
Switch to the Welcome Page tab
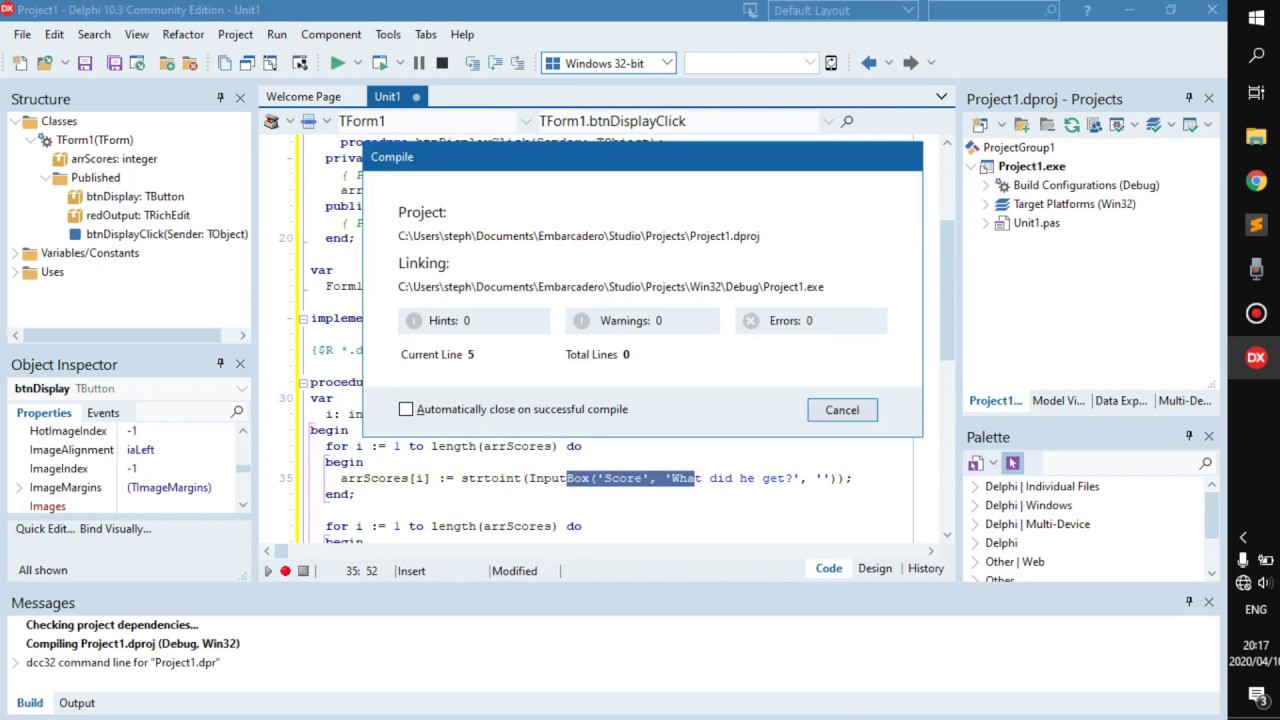pyautogui.click(x=303, y=97)
